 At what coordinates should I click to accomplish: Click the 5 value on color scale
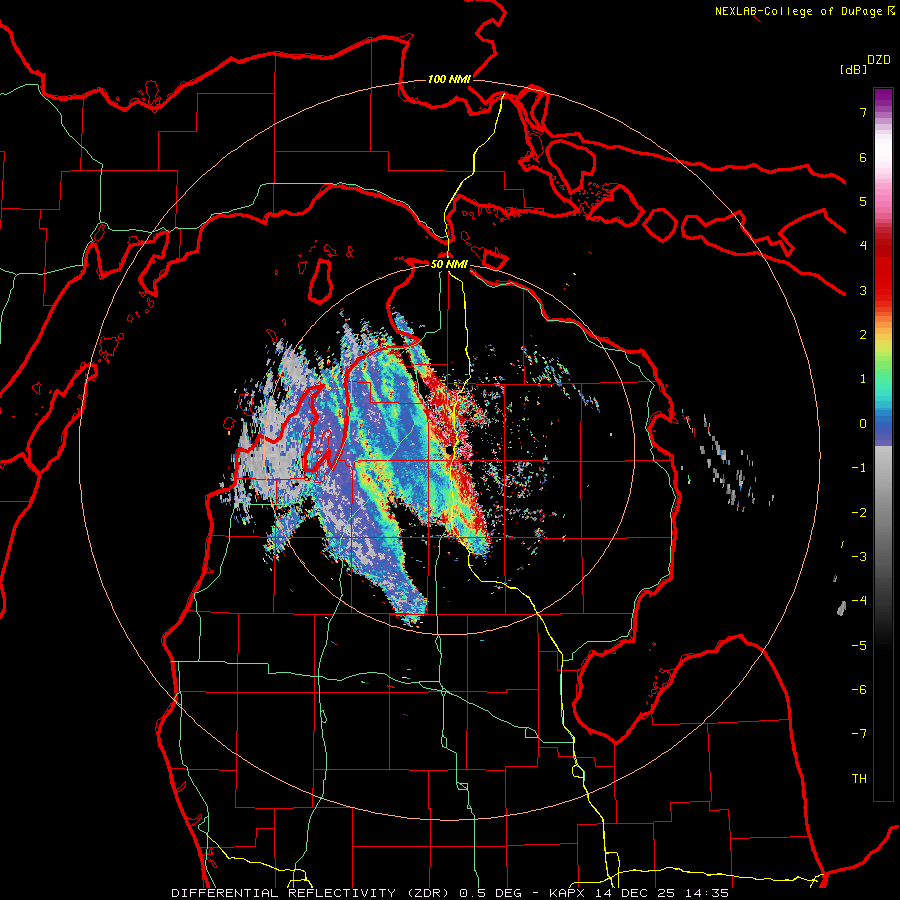[863, 201]
